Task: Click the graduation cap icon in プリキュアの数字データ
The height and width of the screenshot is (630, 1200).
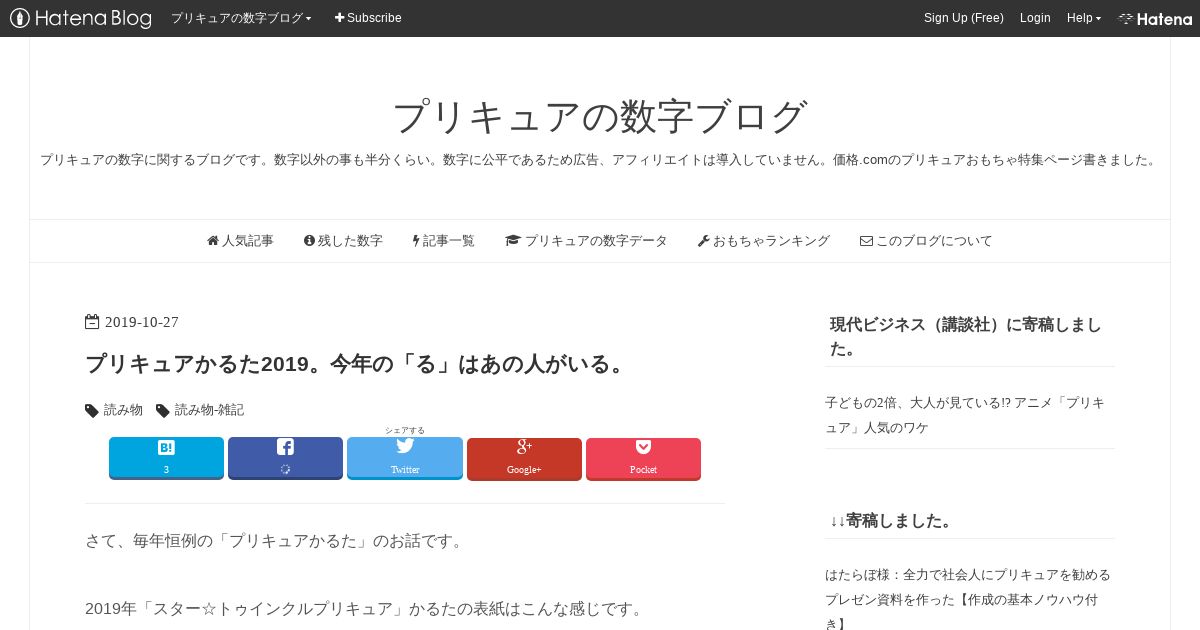Action: coord(513,241)
